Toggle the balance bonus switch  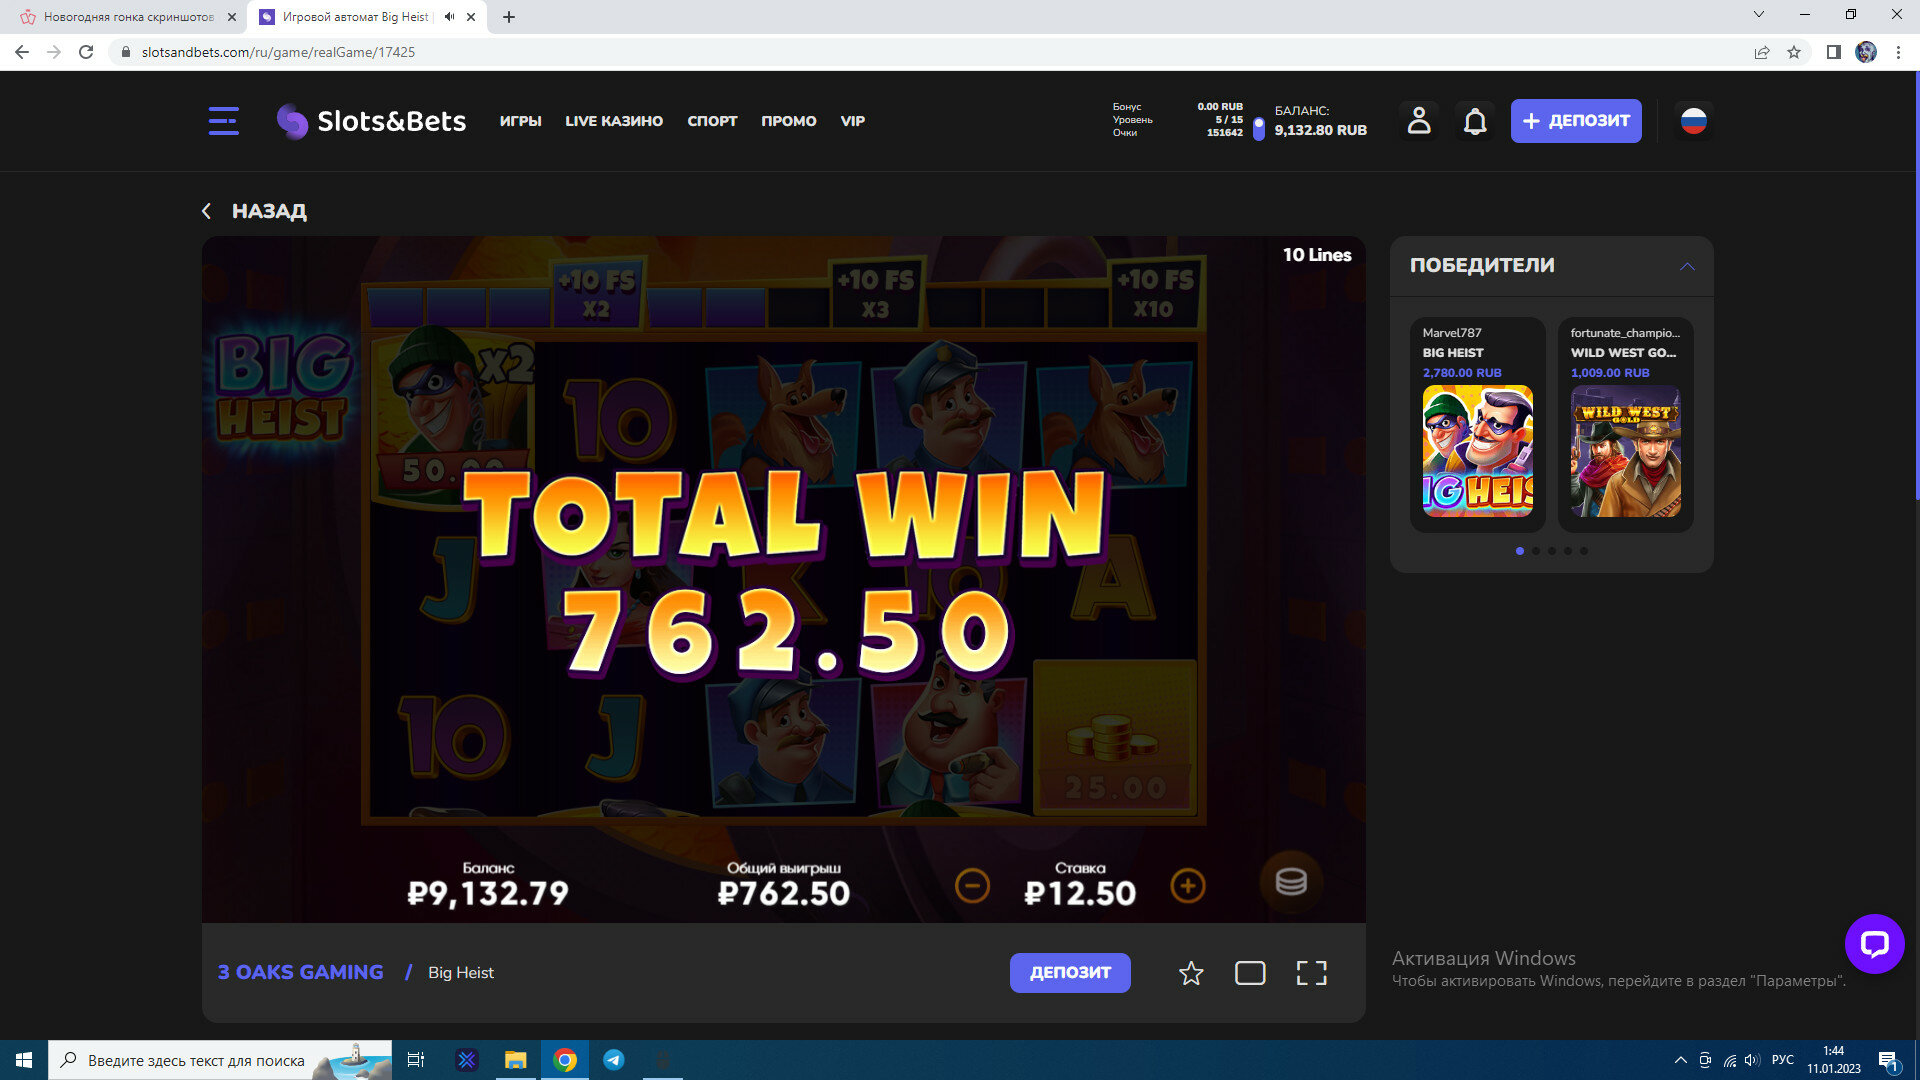coord(1259,128)
